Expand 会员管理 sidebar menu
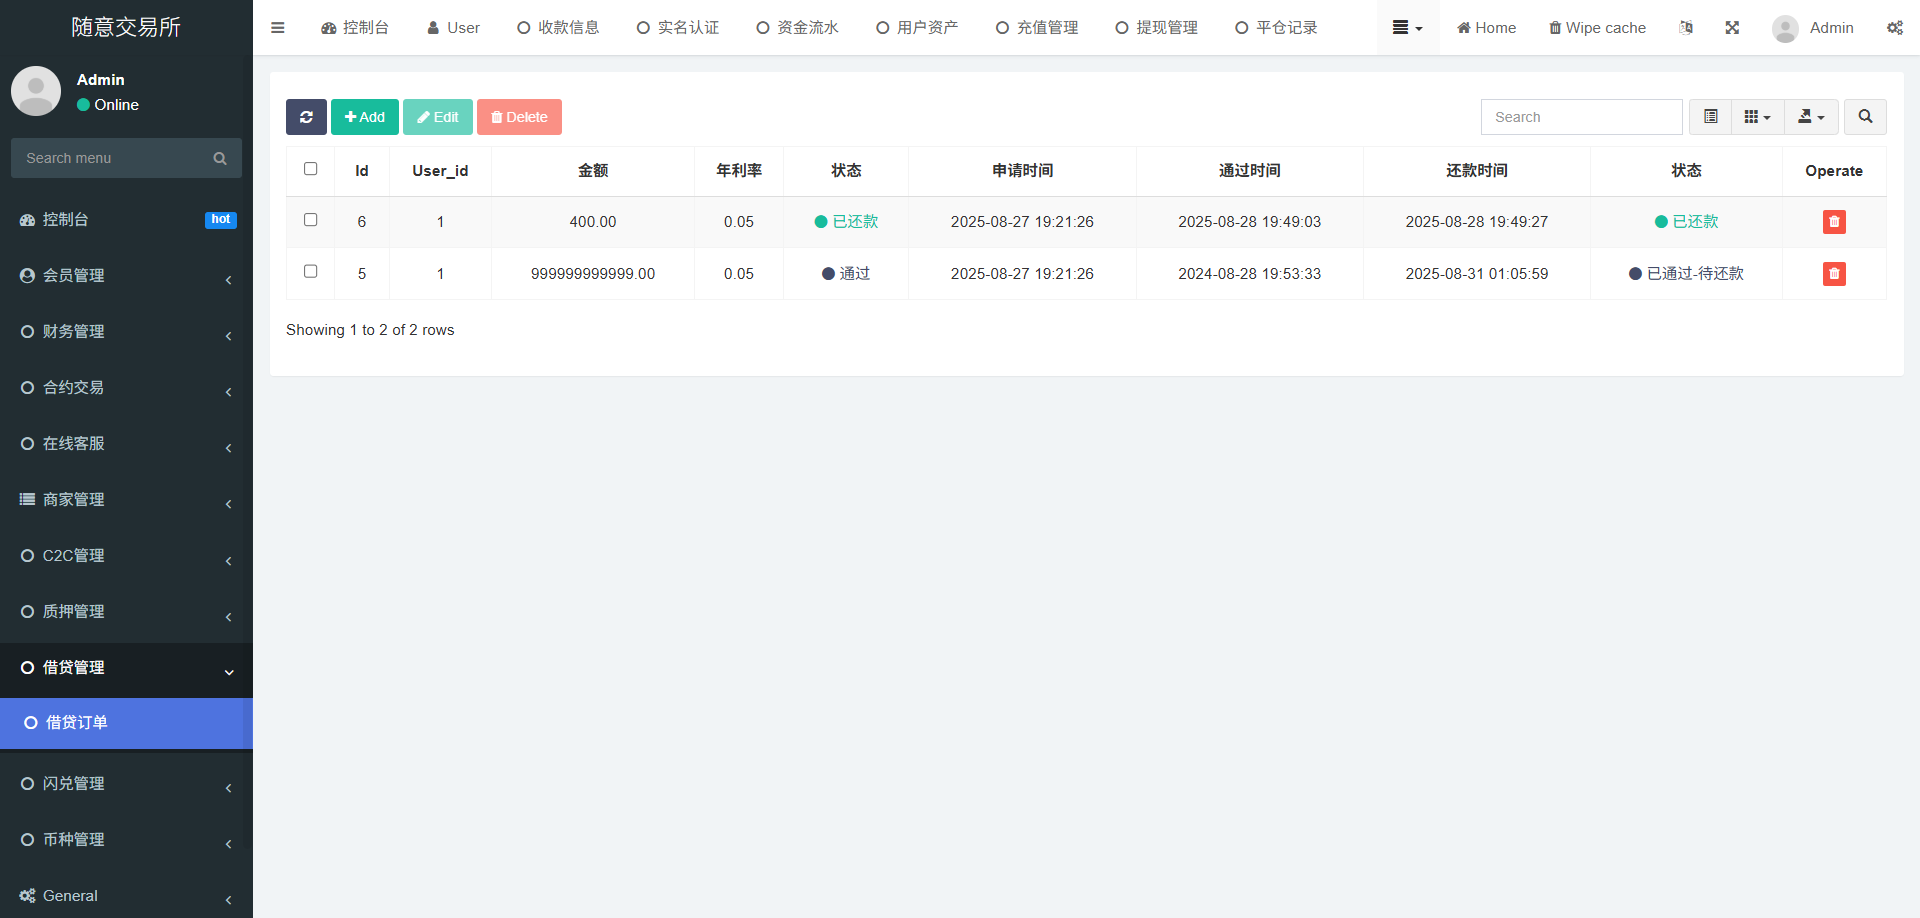 tap(126, 276)
